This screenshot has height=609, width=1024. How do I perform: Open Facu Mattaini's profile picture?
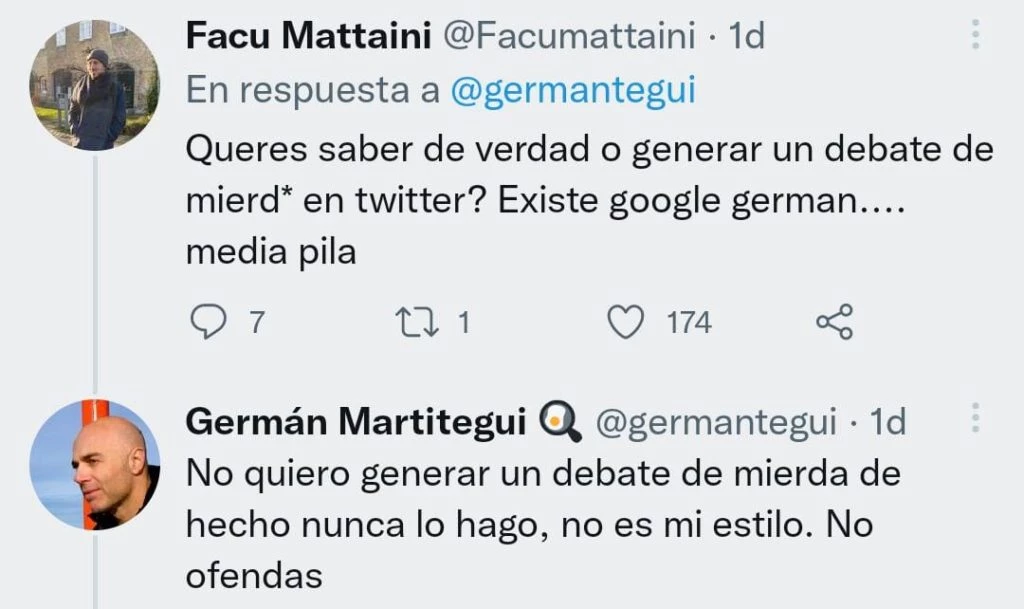pos(94,85)
